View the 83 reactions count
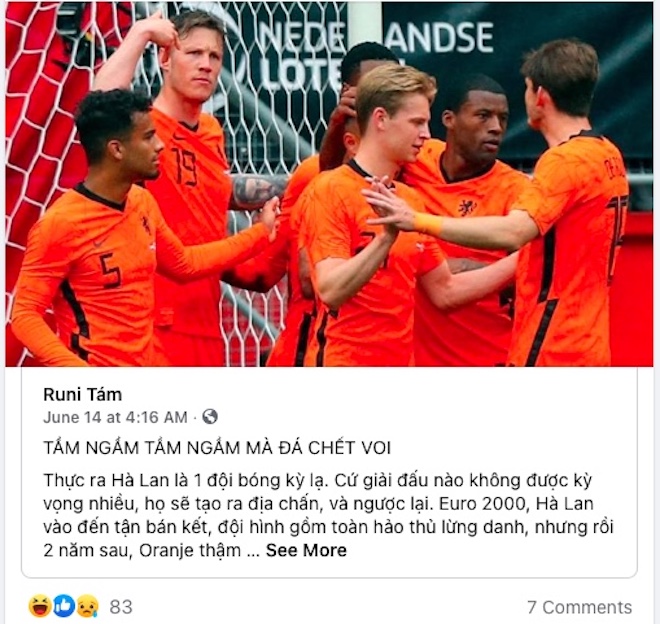This screenshot has height=624, width=660. (x=121, y=607)
